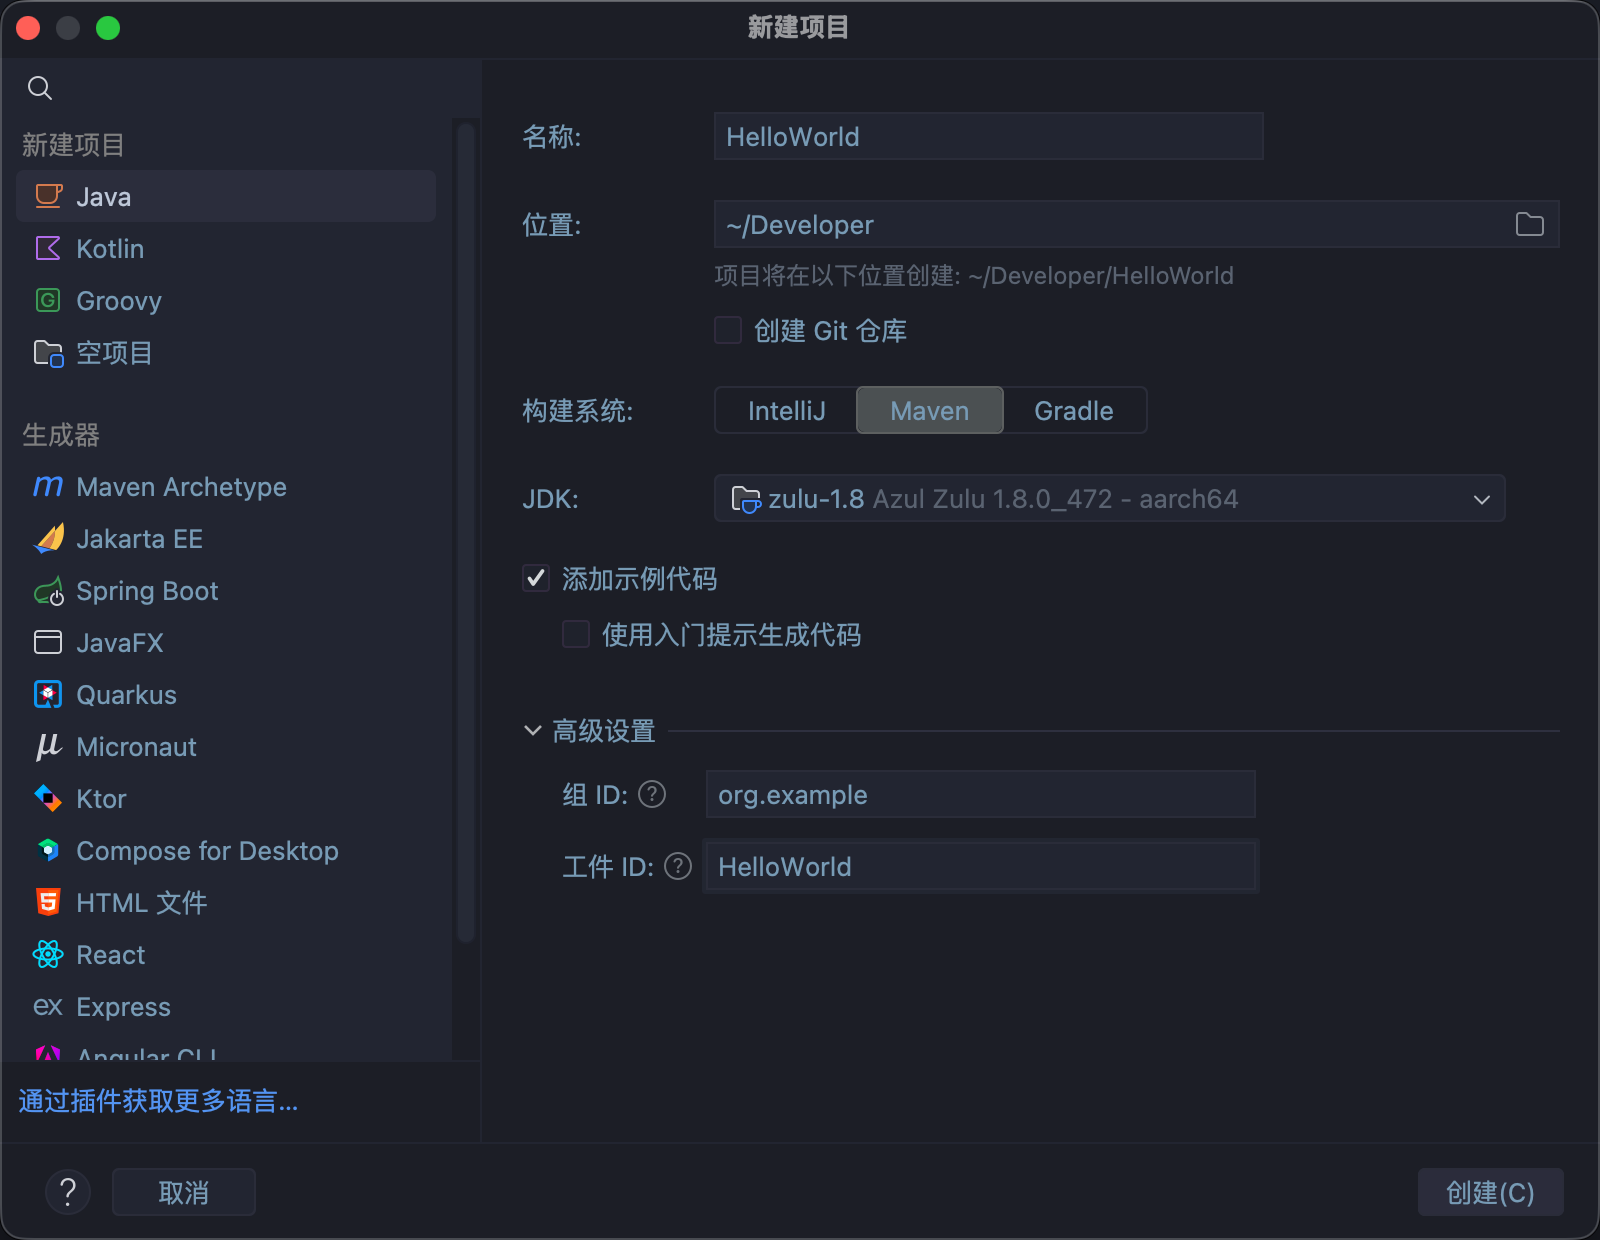The width and height of the screenshot is (1600, 1240).
Task: Pick the Quarkus generator icon
Action: [x=48, y=695]
